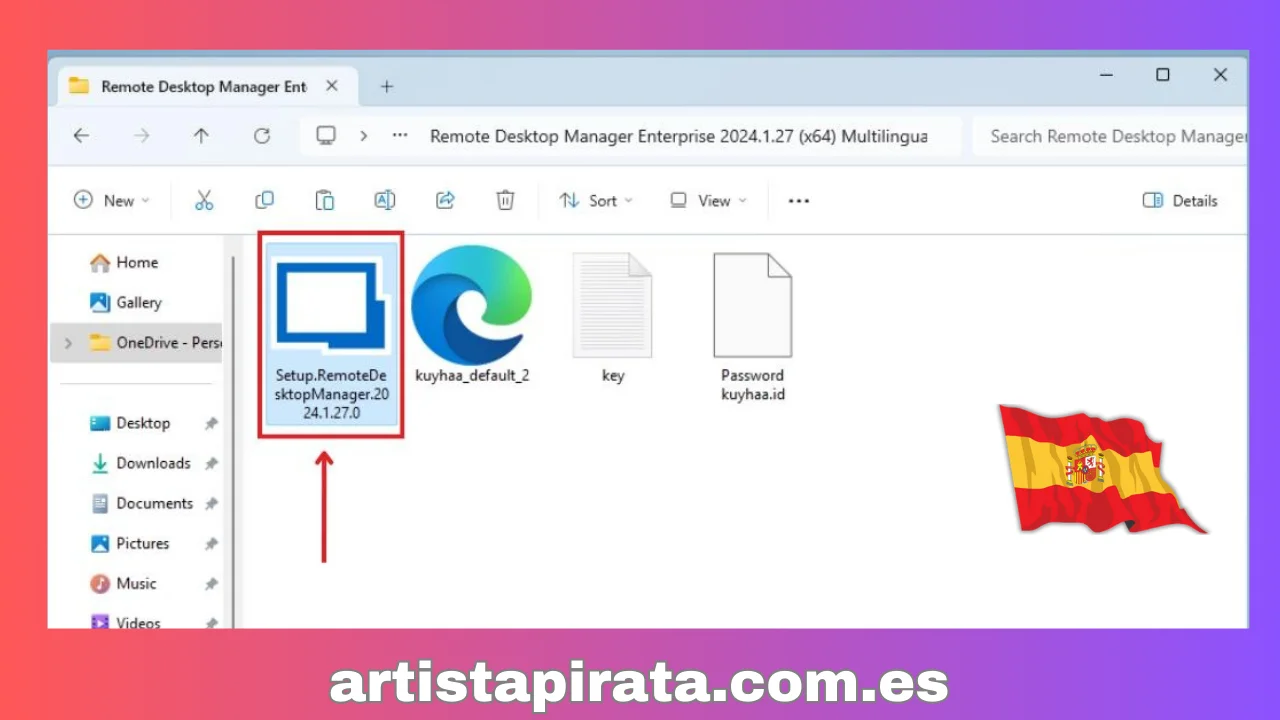Screen dimensions: 1280x720
Task: Refresh the folder view
Action: pos(262,136)
